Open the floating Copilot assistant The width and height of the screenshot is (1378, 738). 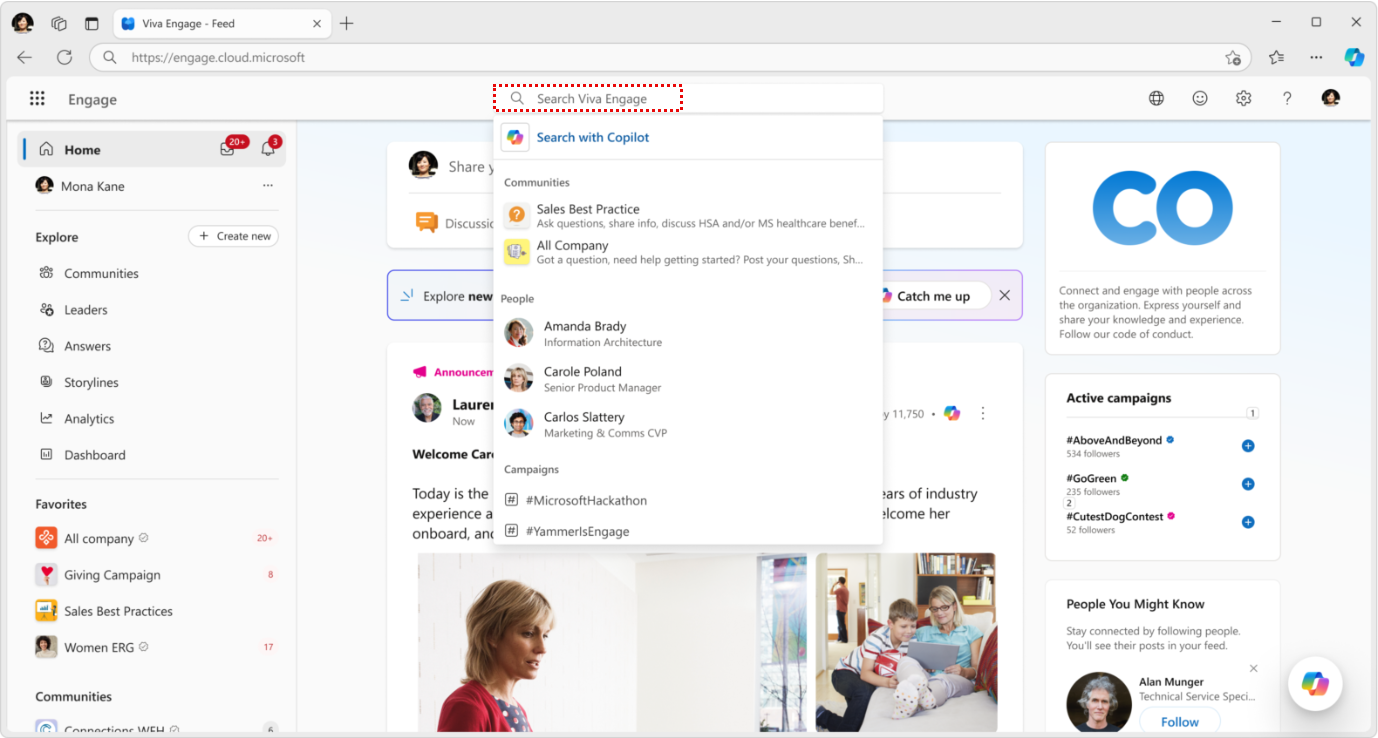point(1314,684)
